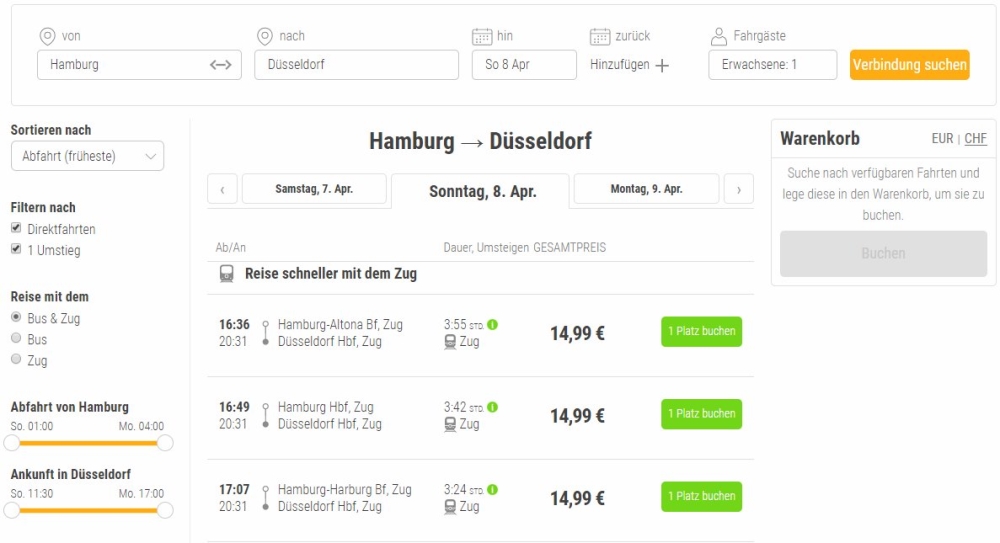Switch to Montag, 9. Apr. tab
The width and height of the screenshot is (1000, 543).
pos(646,189)
